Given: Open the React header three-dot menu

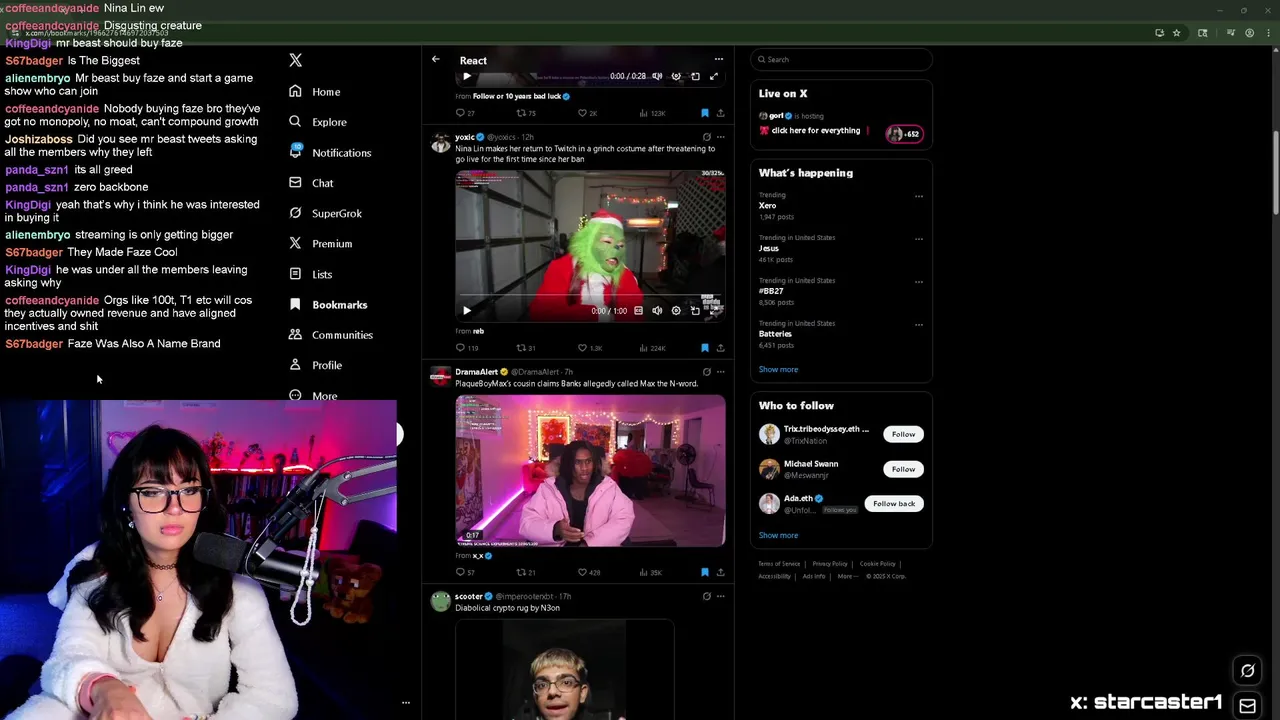Looking at the screenshot, I should tap(718, 60).
